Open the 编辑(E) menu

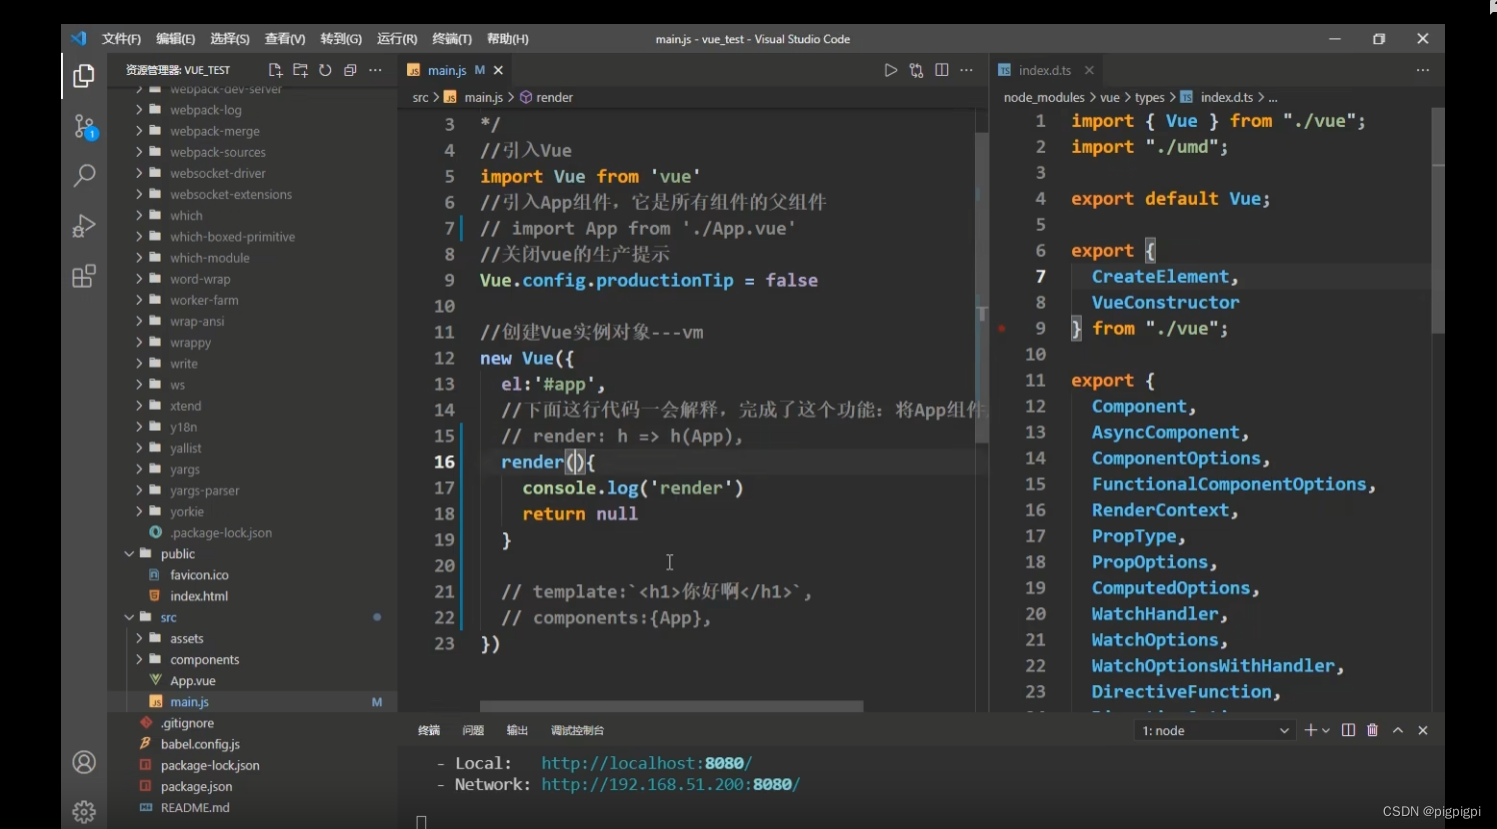[x=175, y=39]
